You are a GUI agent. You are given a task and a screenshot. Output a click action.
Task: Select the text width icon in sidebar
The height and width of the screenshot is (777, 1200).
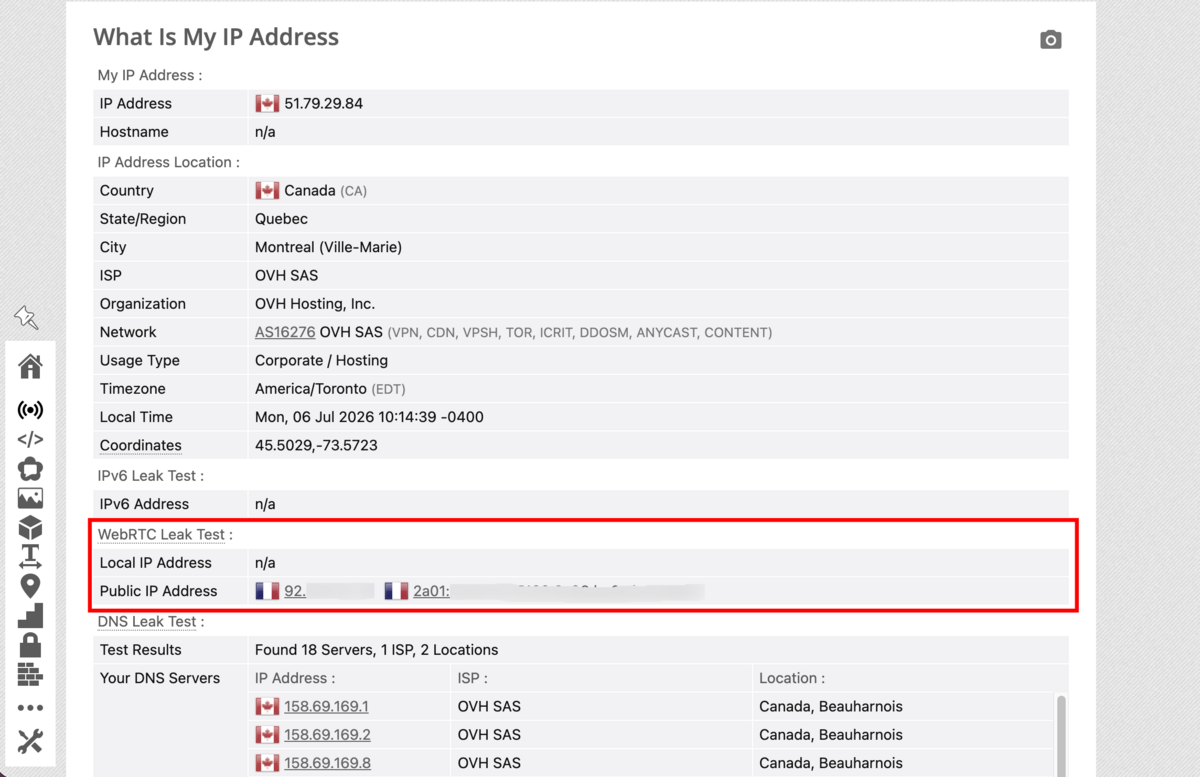[30, 557]
